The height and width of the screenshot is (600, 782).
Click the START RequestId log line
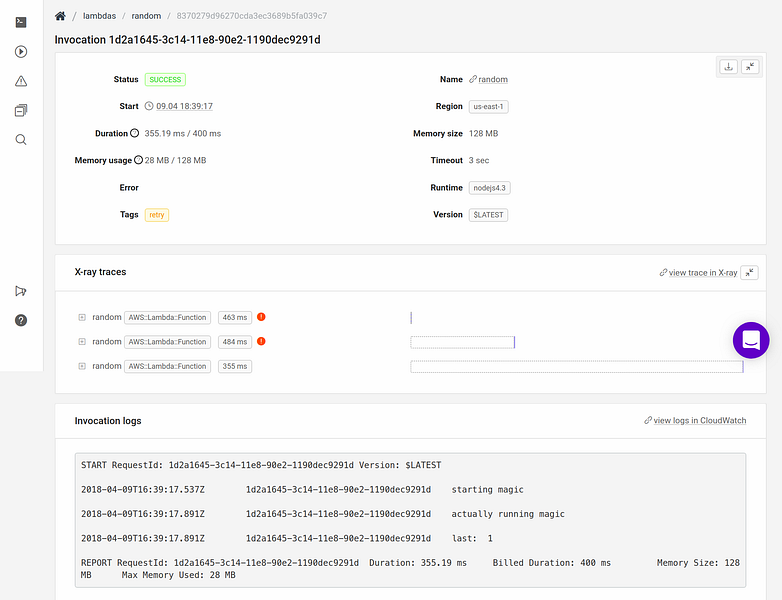261,465
